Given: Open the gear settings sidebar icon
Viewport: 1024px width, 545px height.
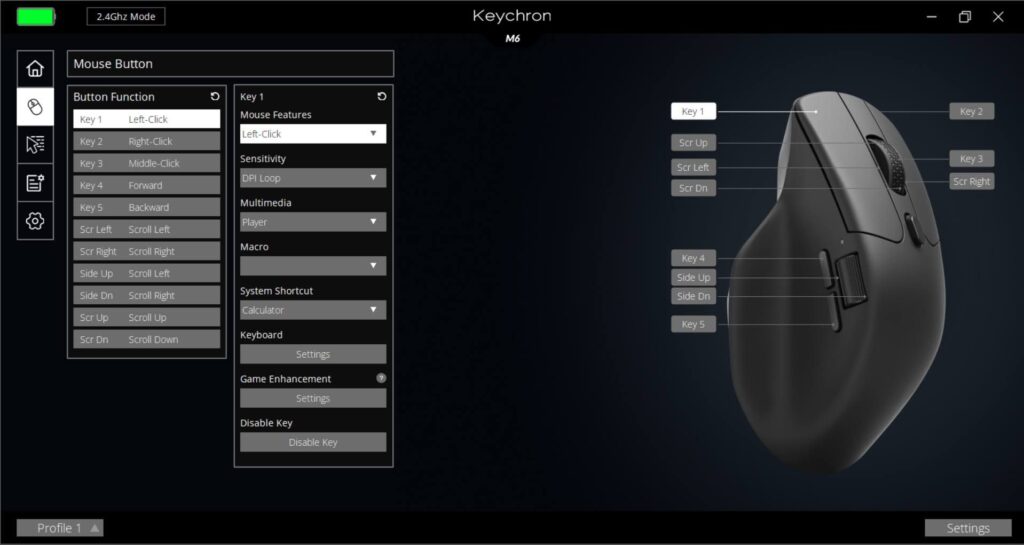Looking at the screenshot, I should (x=35, y=220).
